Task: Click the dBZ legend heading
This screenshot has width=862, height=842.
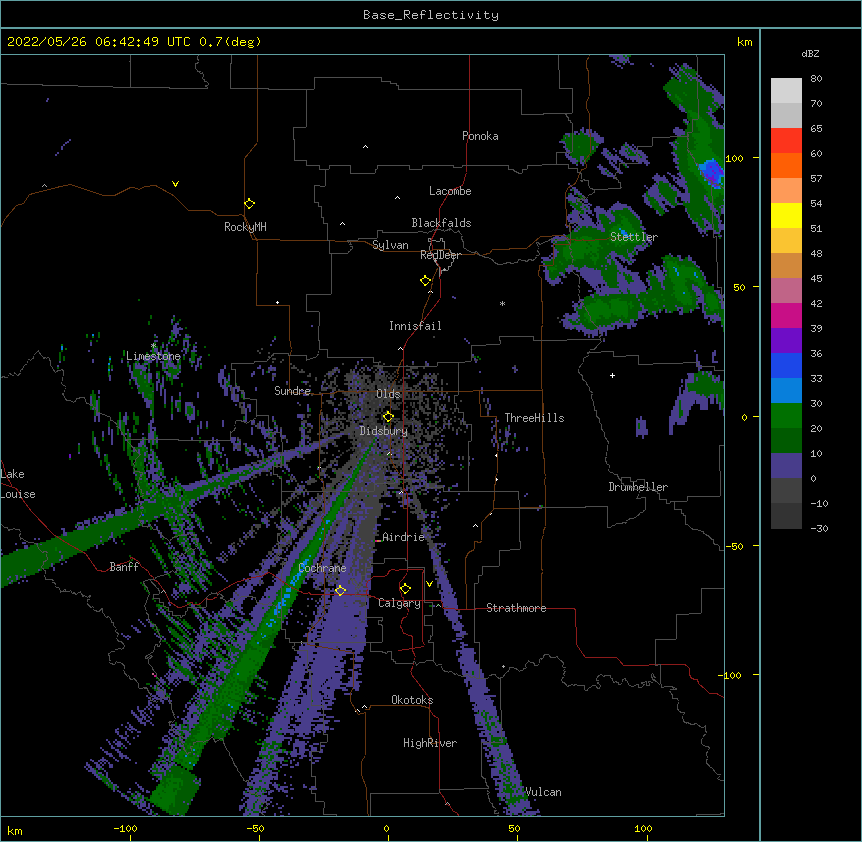Action: pos(810,53)
